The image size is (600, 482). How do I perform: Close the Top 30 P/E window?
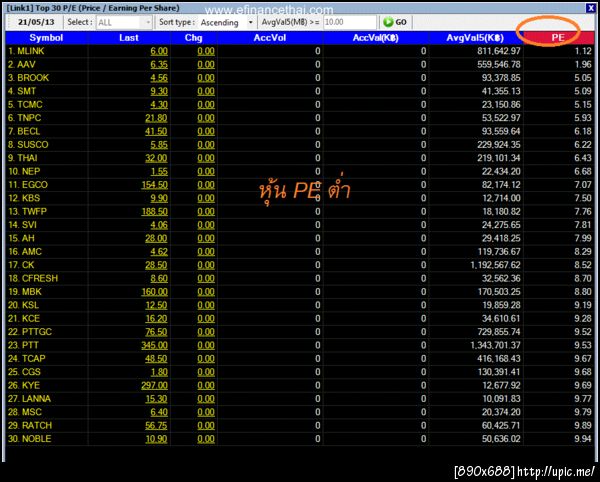[x=591, y=8]
